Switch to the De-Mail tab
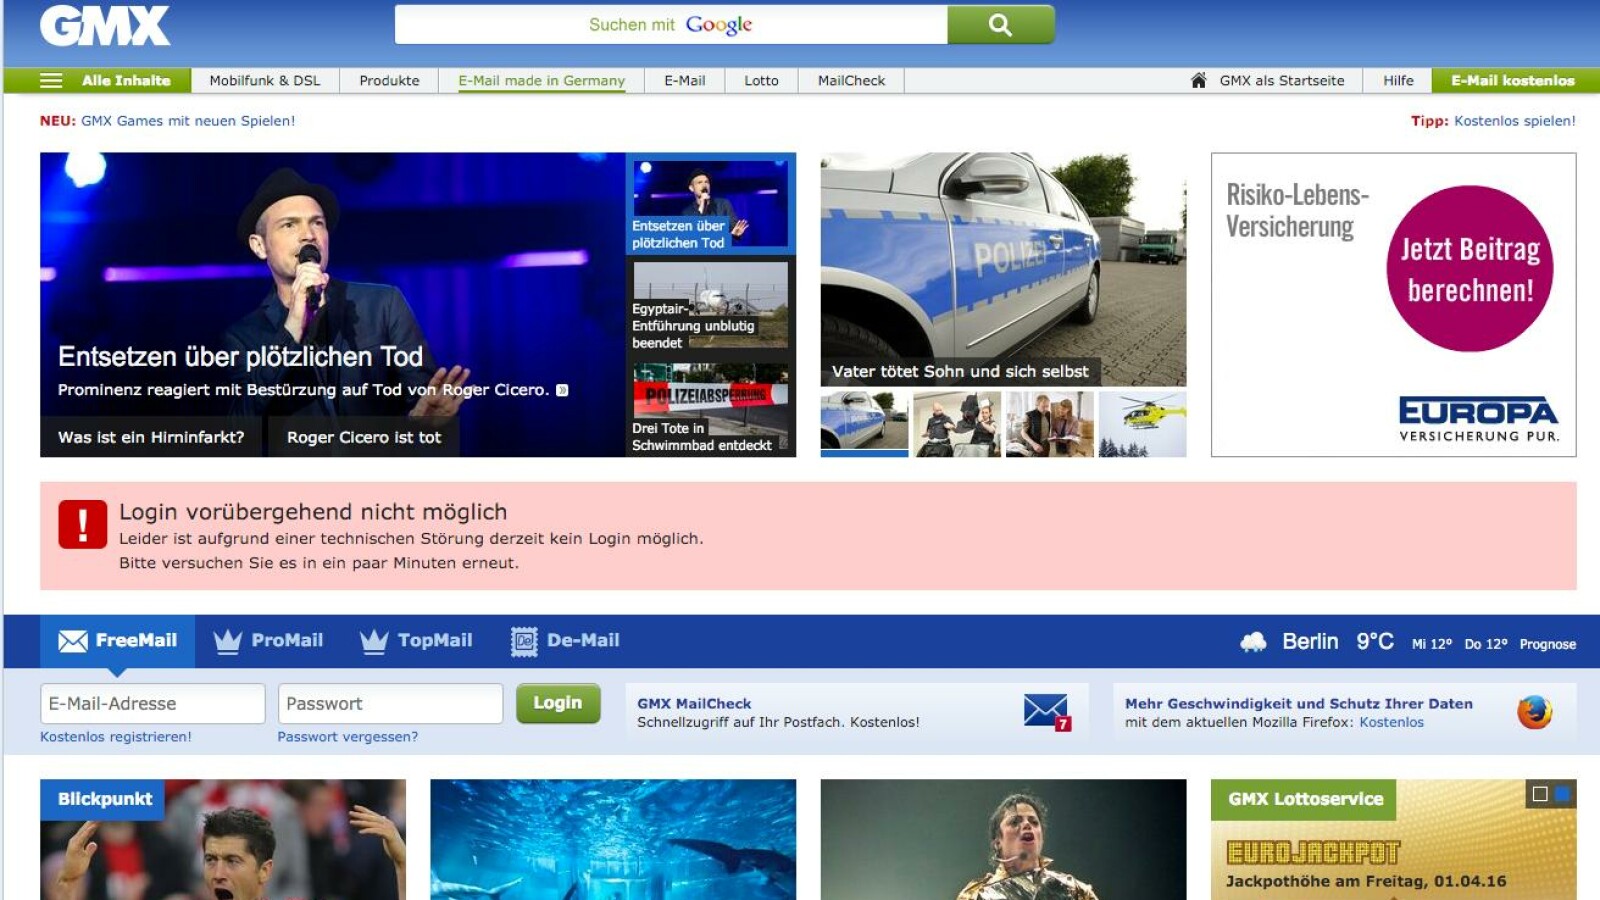Screen dimensions: 1600x900 pyautogui.click(x=566, y=641)
